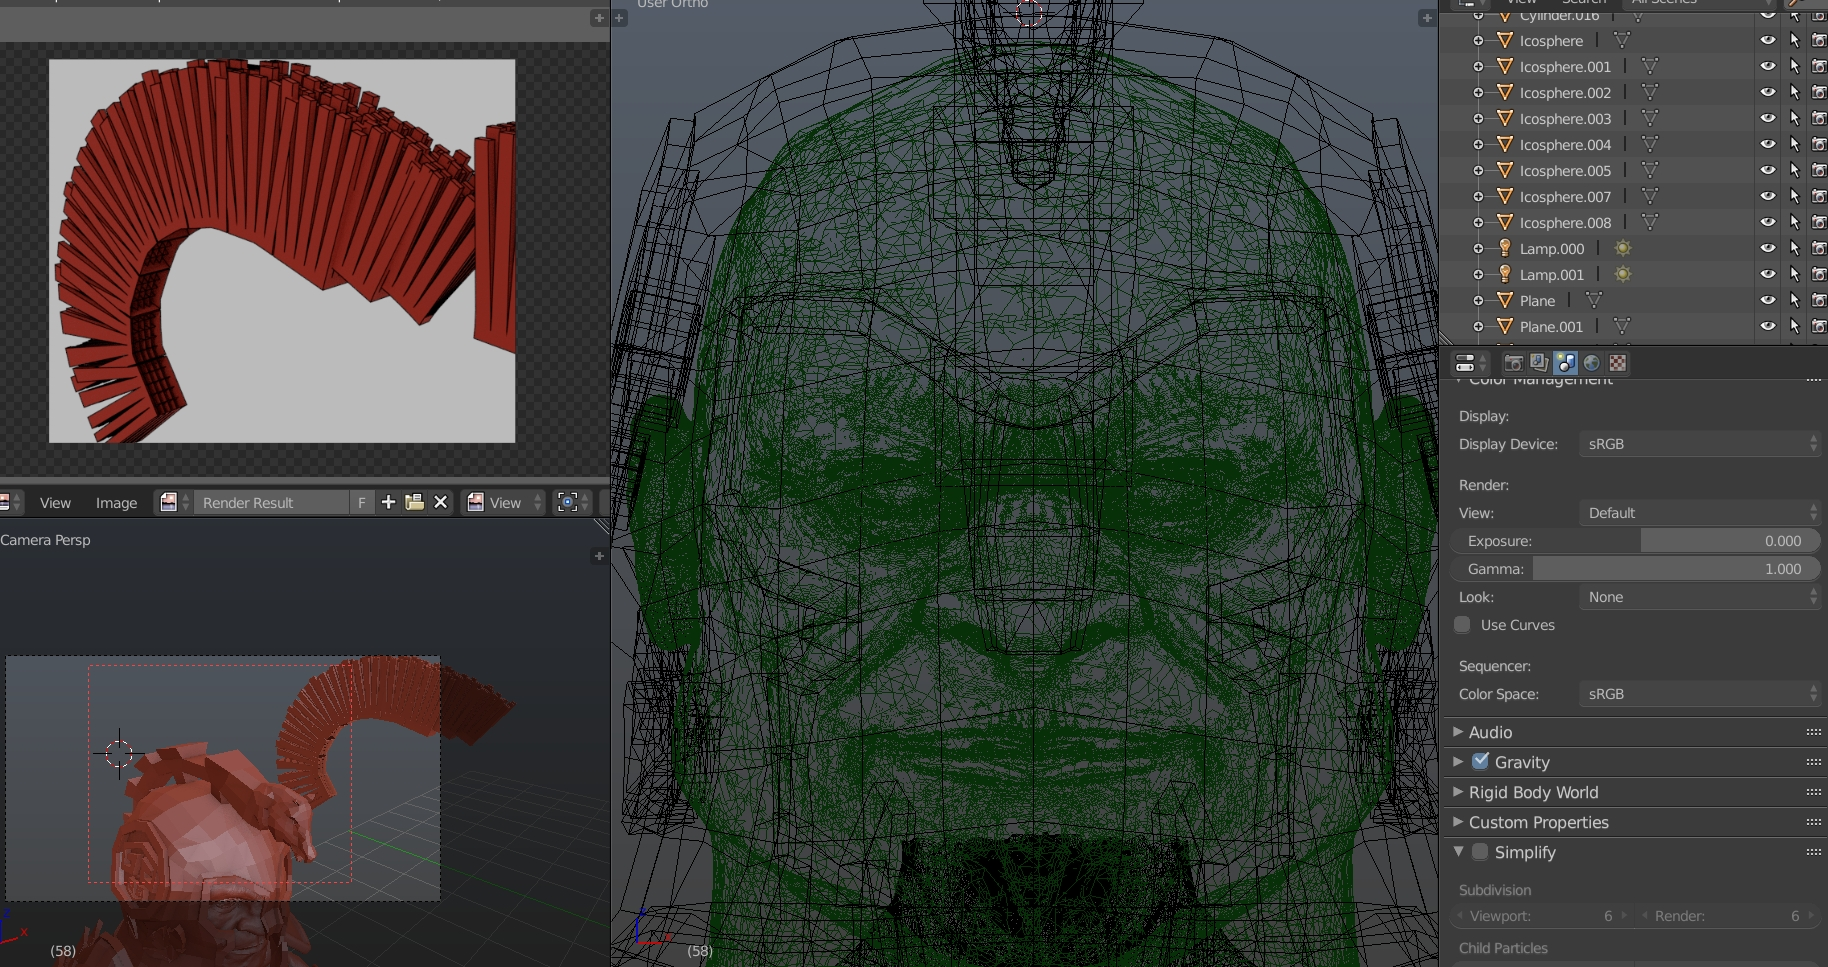Click the Render Result name field
Viewport: 1828px width, 967px height.
271,502
